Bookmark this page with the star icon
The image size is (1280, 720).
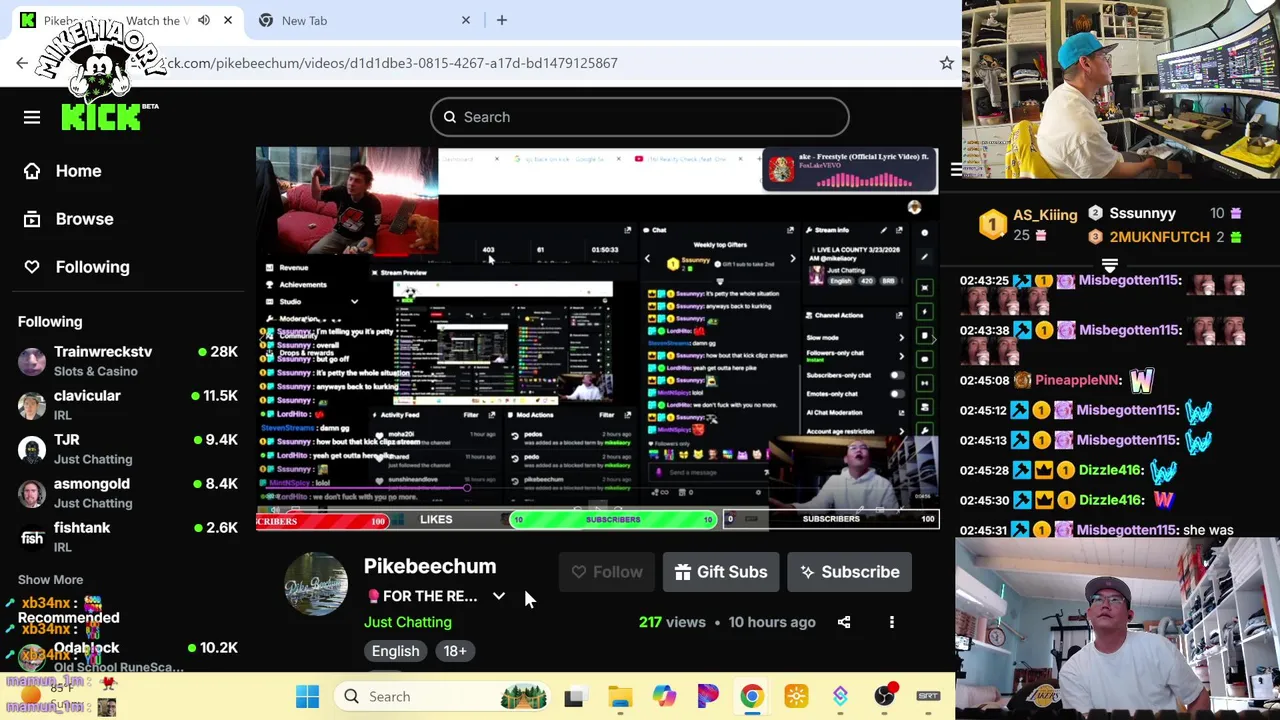pyautogui.click(x=946, y=63)
